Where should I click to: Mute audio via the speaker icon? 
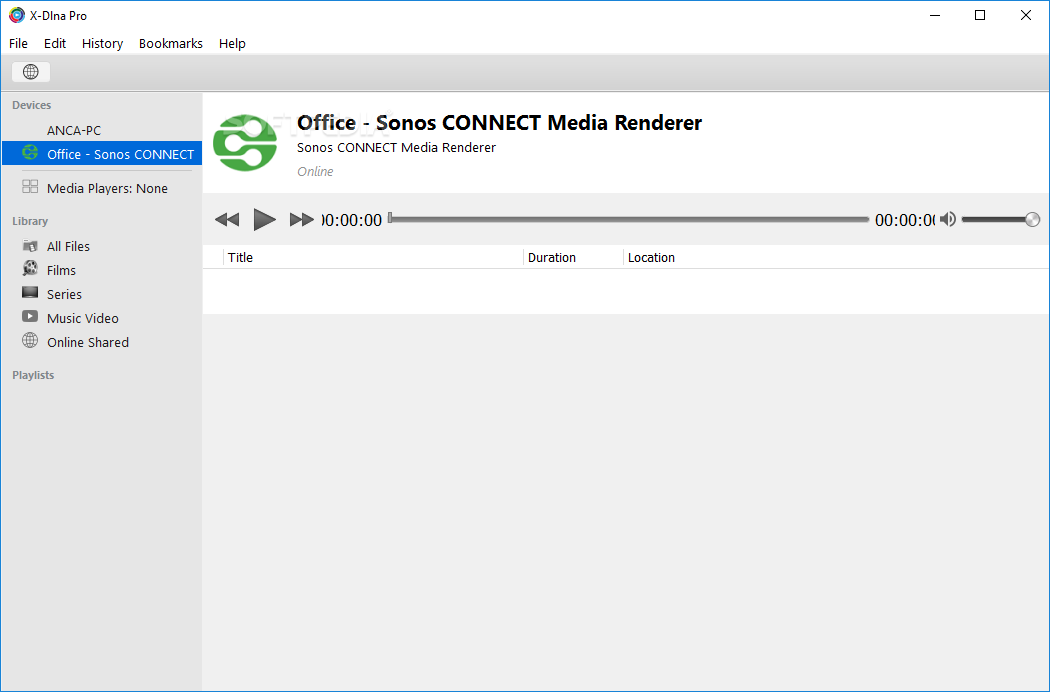point(948,219)
